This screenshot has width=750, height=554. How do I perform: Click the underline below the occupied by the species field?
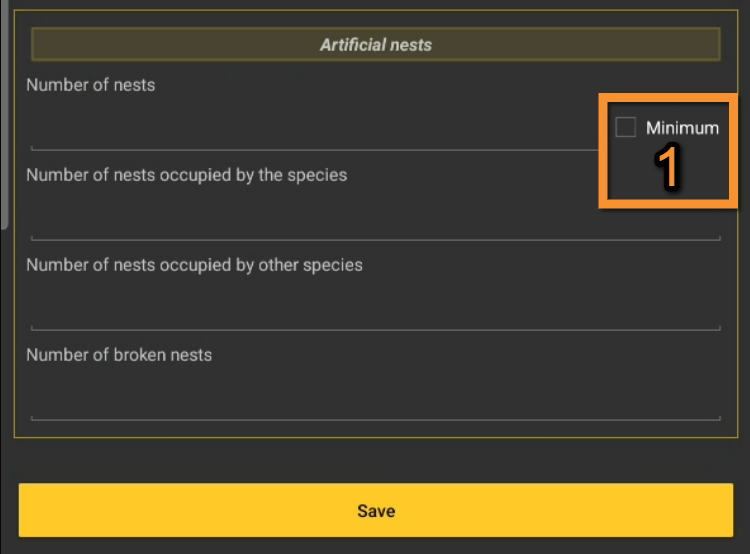(375, 239)
